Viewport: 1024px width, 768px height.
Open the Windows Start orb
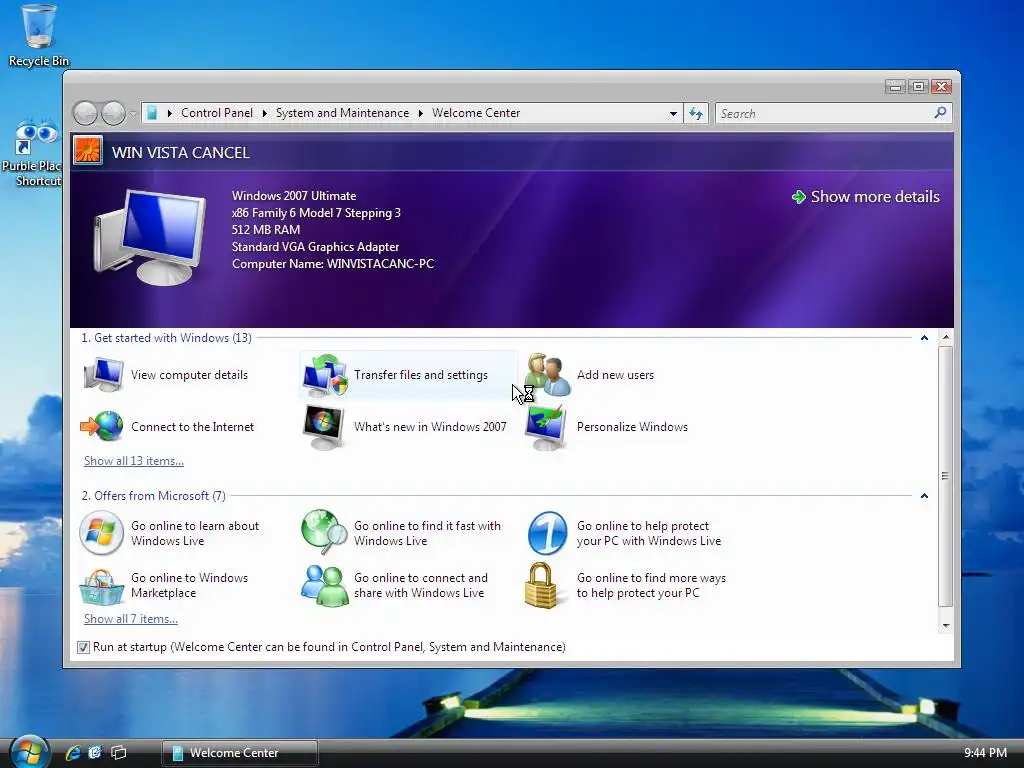(29, 752)
